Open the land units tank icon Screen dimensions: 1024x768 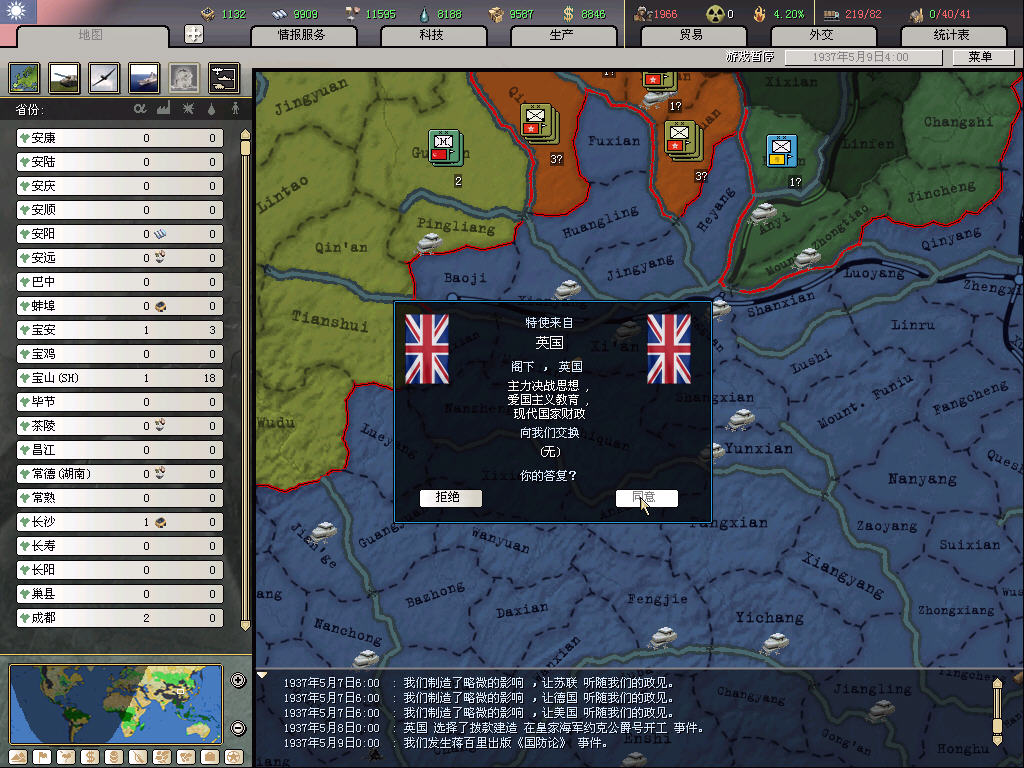pyautogui.click(x=65, y=78)
